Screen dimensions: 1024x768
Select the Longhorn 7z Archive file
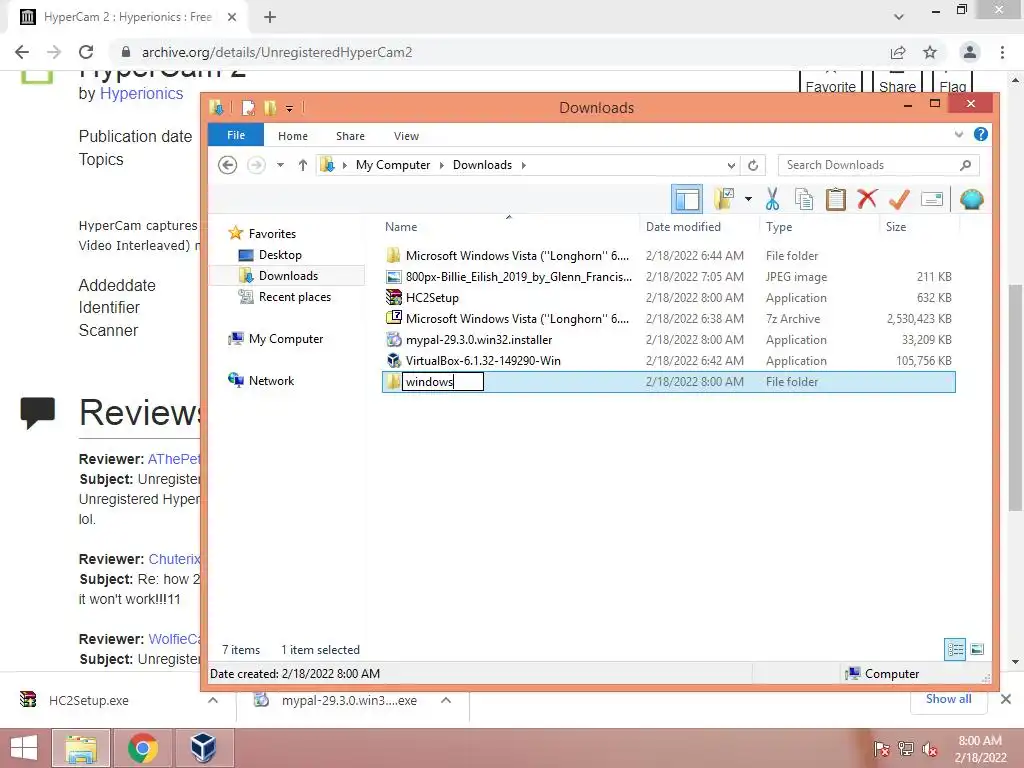click(x=669, y=319)
